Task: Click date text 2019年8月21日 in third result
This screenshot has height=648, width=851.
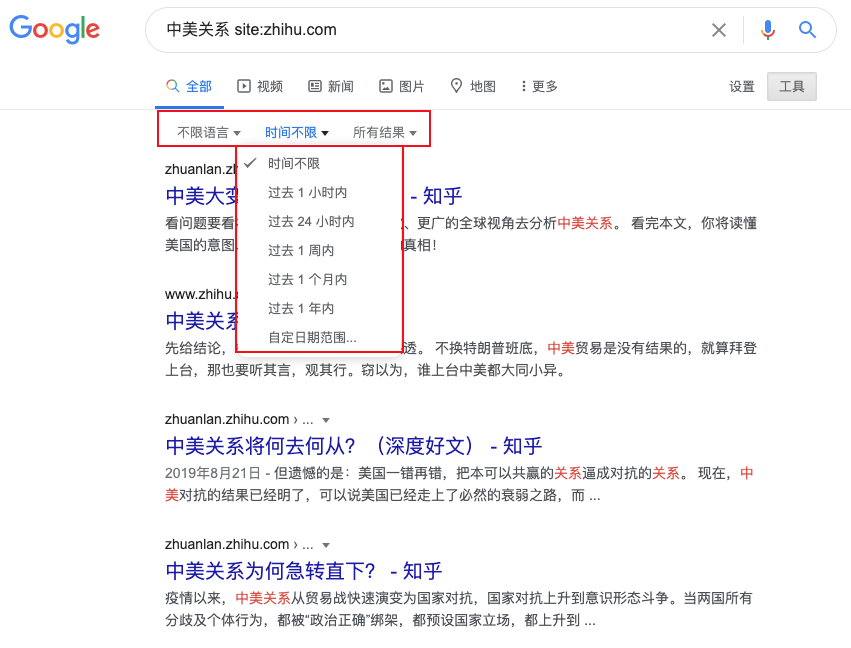Action: click(x=213, y=473)
